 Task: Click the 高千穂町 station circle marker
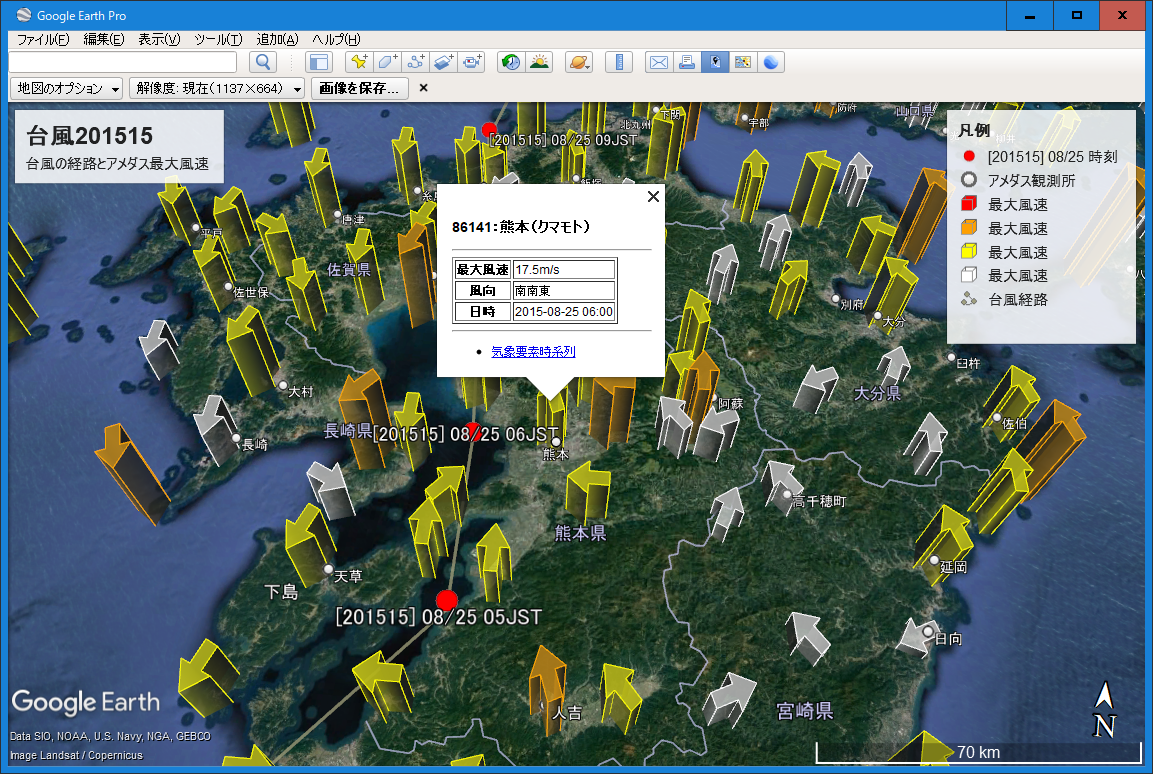(787, 494)
